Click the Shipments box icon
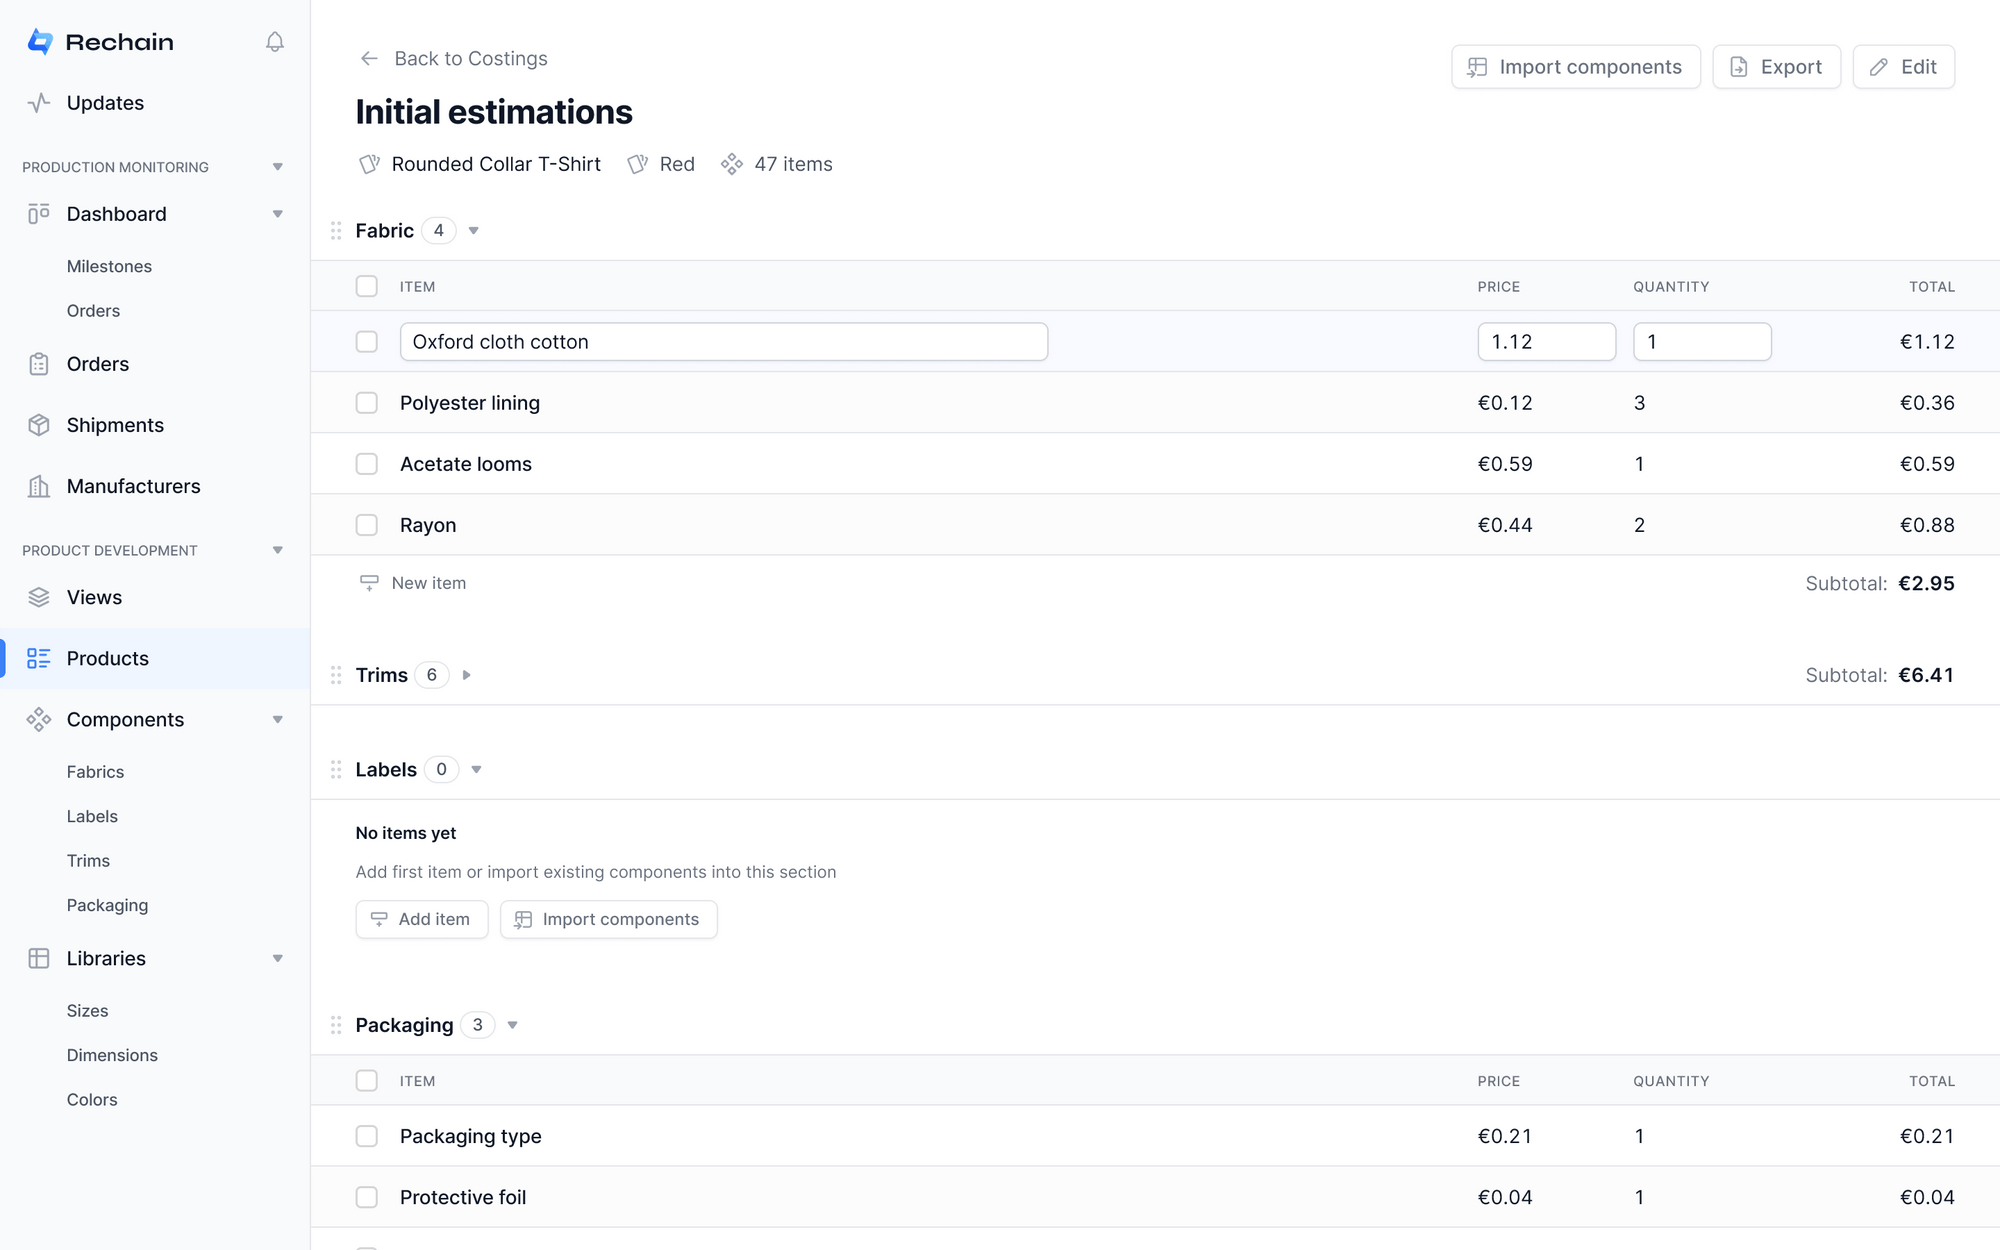Image resolution: width=2000 pixels, height=1250 pixels. (x=39, y=425)
